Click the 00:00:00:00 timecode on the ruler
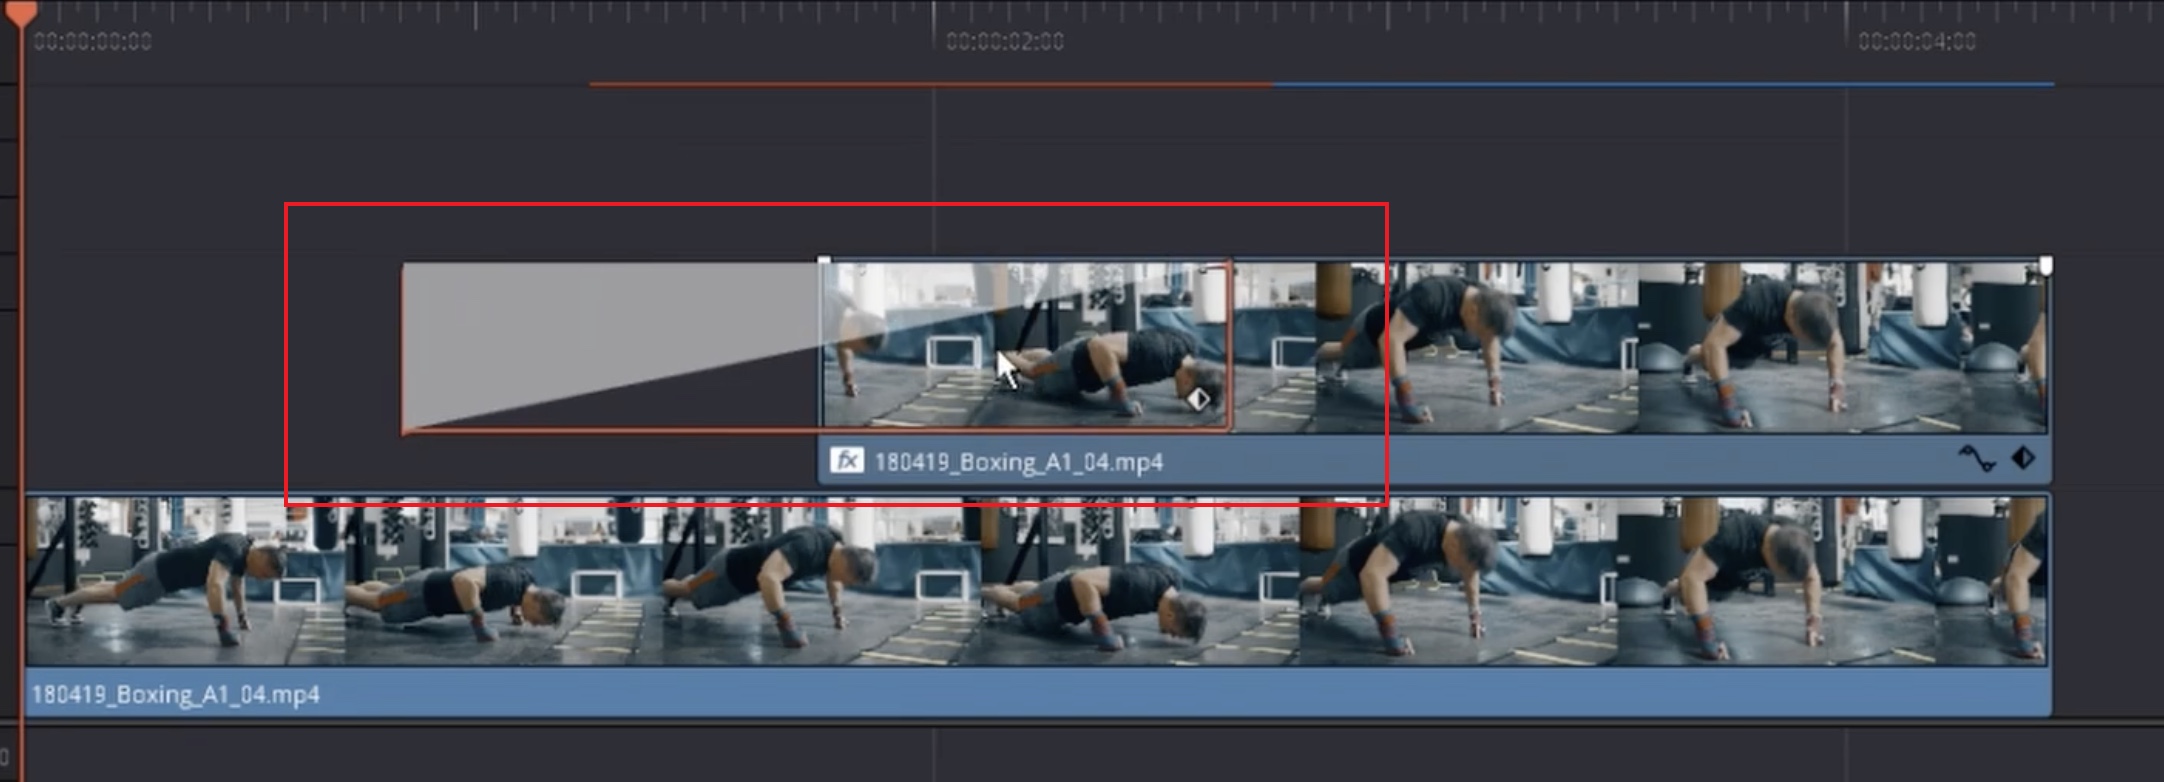The image size is (2164, 782). tap(92, 42)
